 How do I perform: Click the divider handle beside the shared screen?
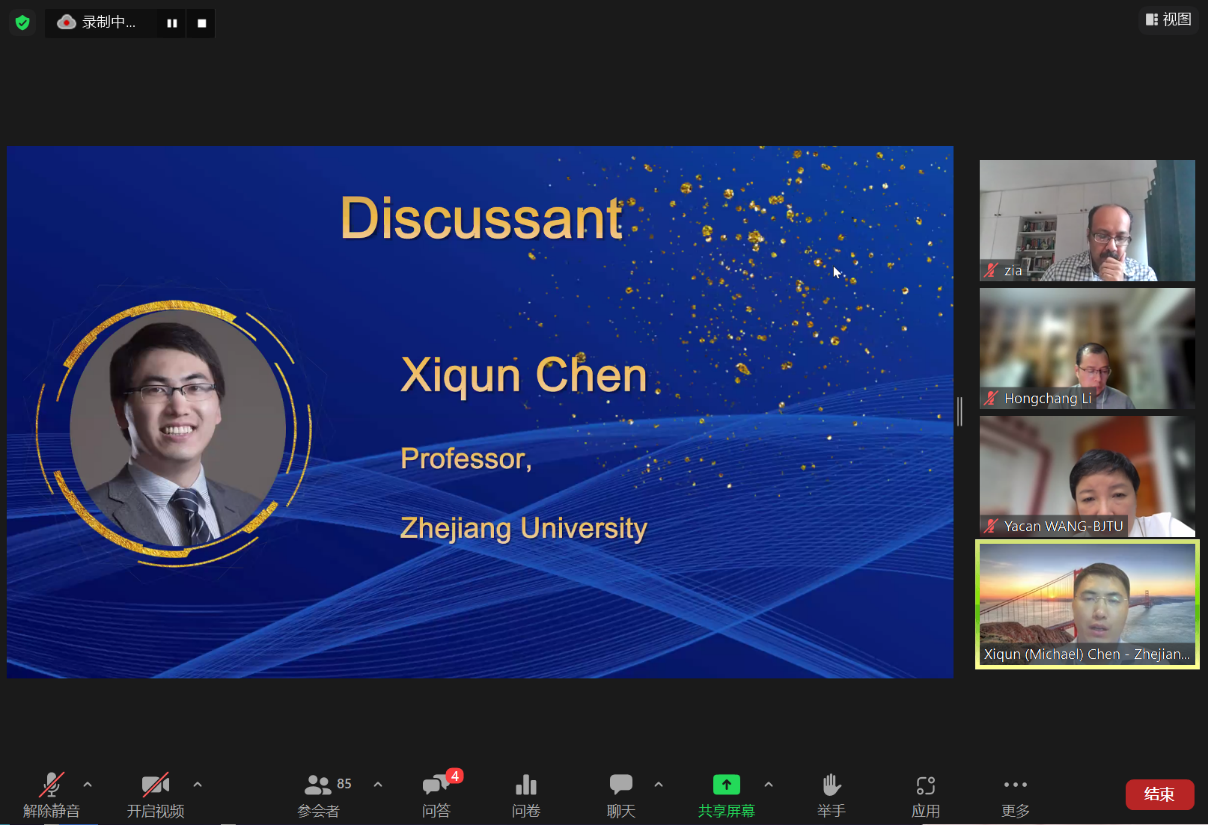coord(960,411)
